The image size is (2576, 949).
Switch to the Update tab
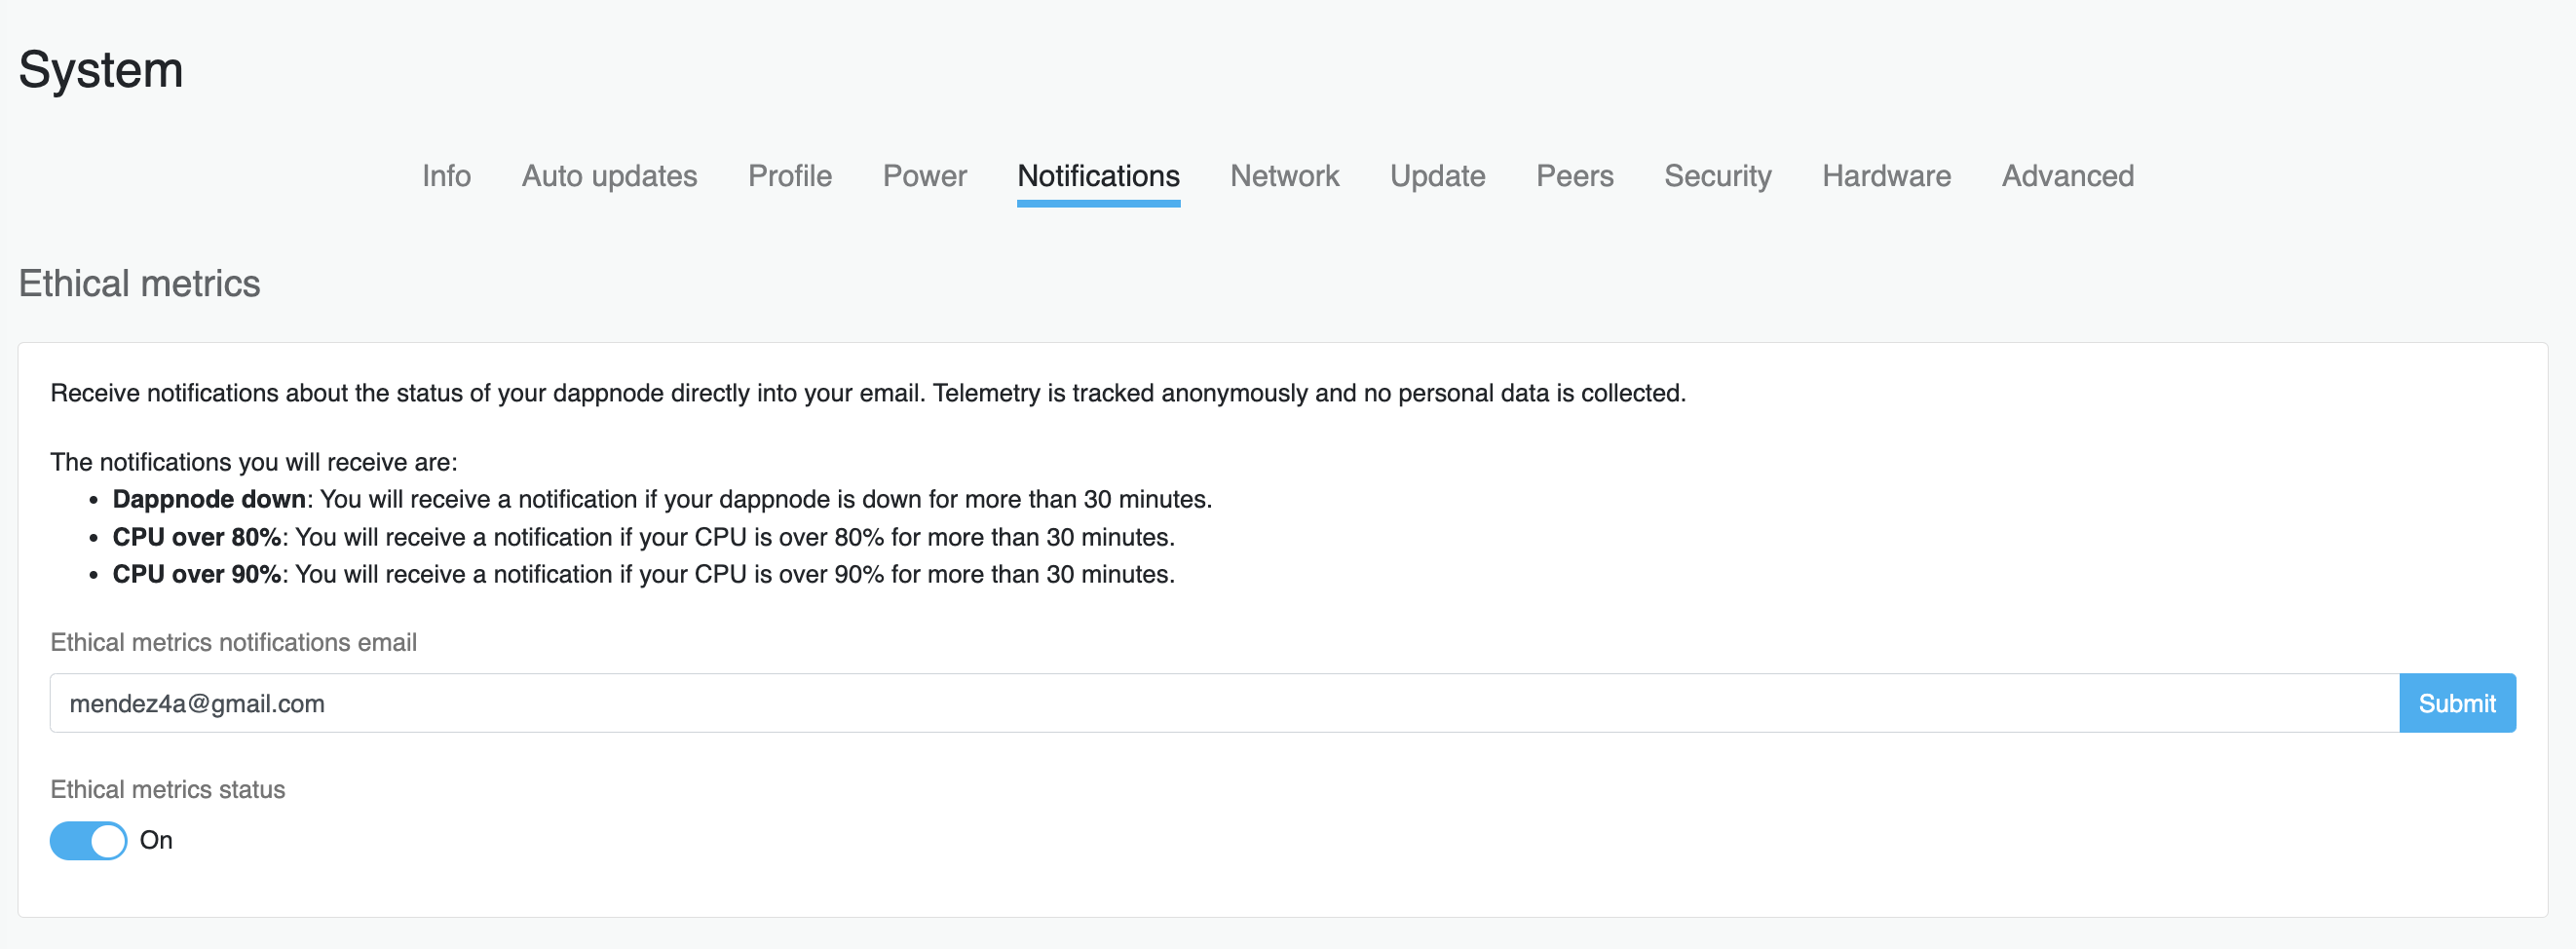(1437, 176)
